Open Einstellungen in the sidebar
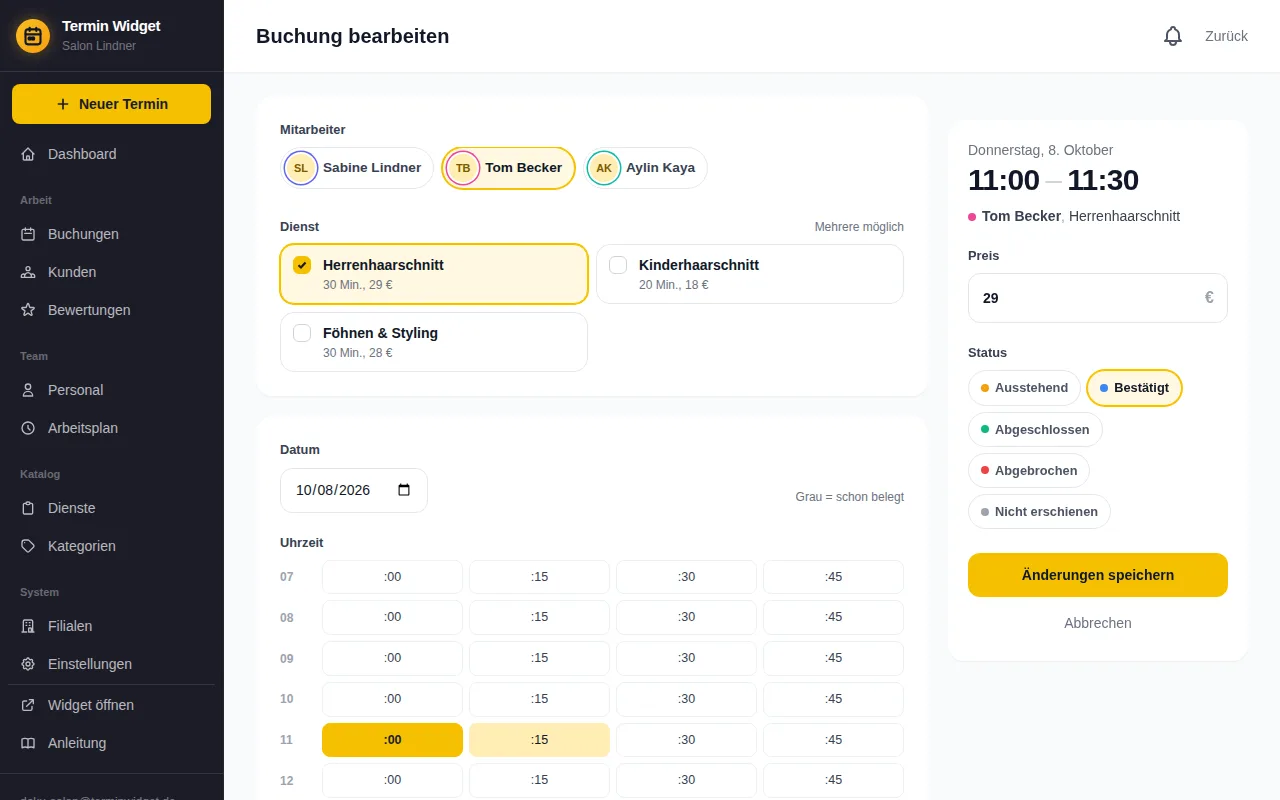This screenshot has height=800, width=1280. (112, 664)
